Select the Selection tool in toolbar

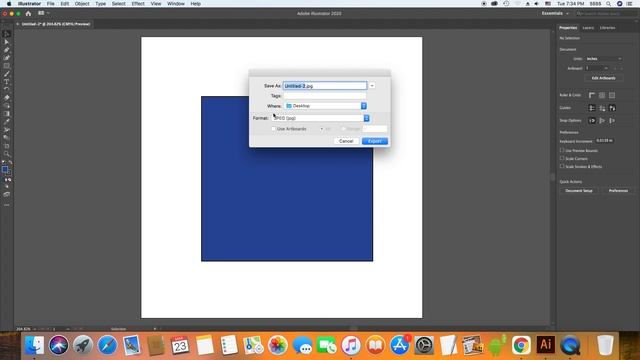[7, 34]
